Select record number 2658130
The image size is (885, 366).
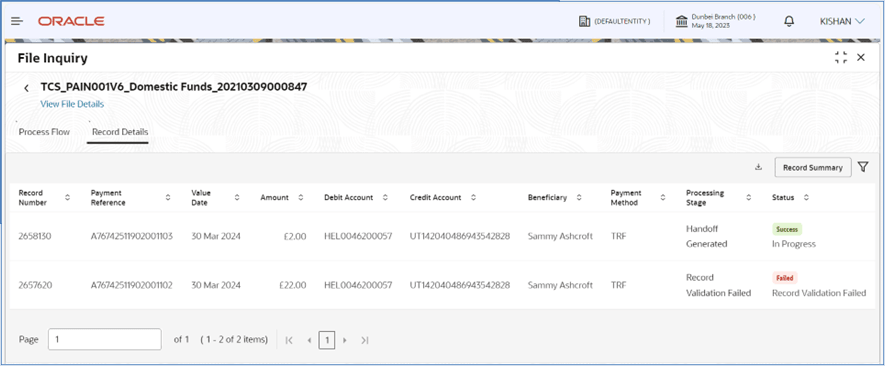[35, 236]
